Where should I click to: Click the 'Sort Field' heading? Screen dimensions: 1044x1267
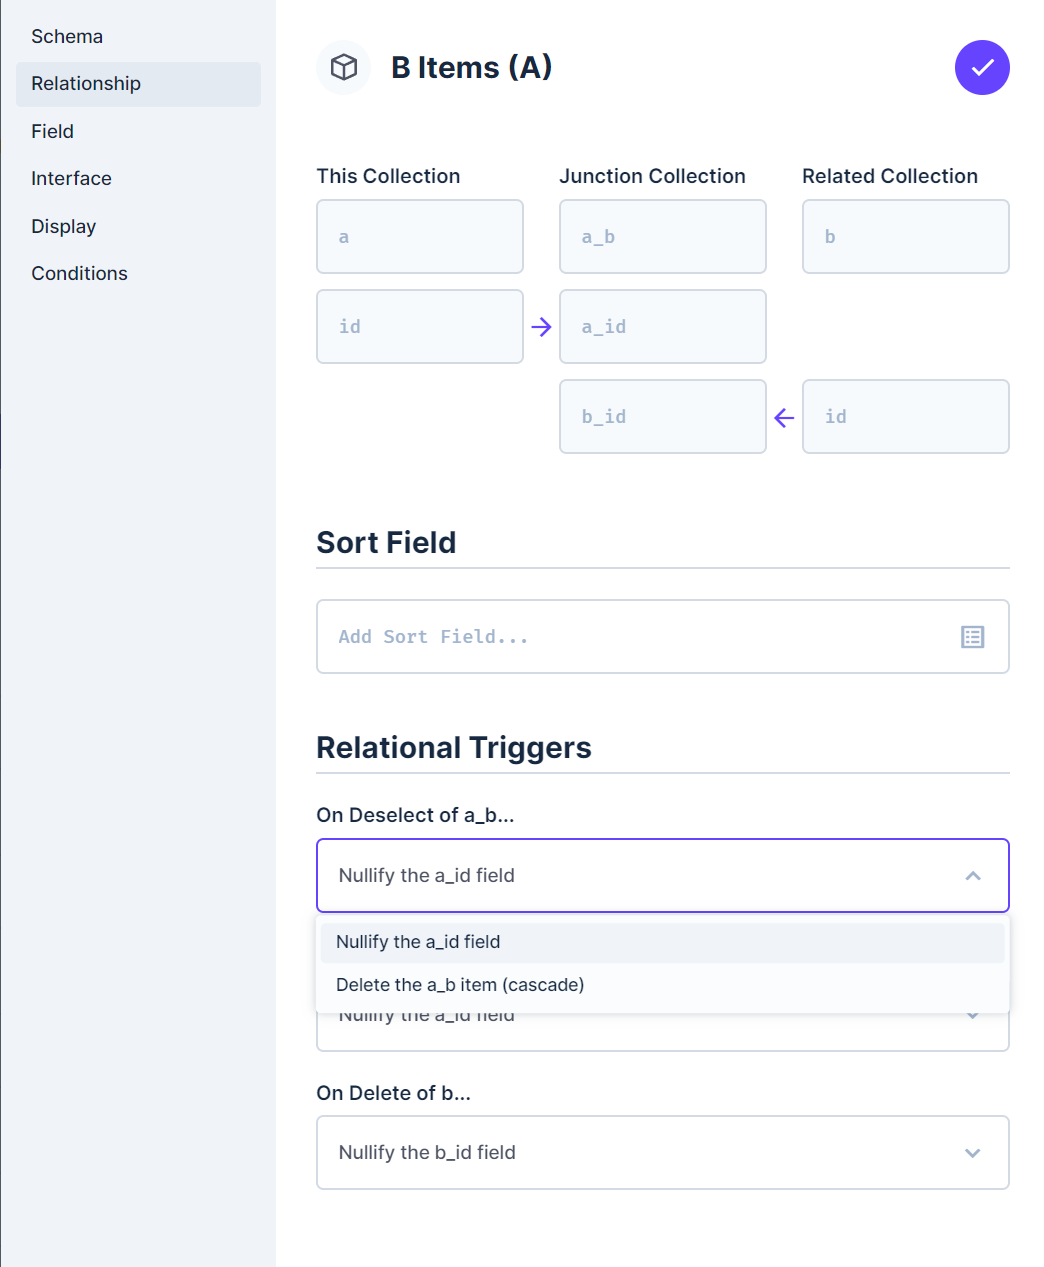tap(386, 543)
